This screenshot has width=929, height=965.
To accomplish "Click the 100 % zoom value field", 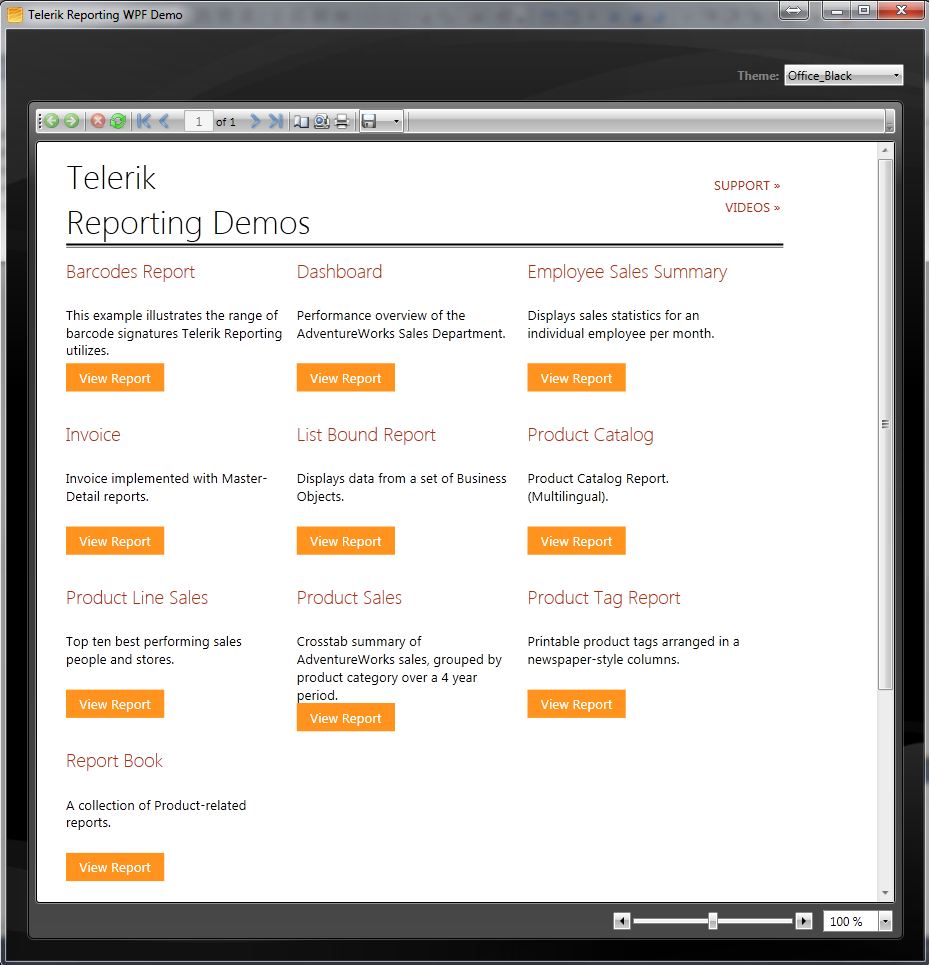I will point(850,921).
